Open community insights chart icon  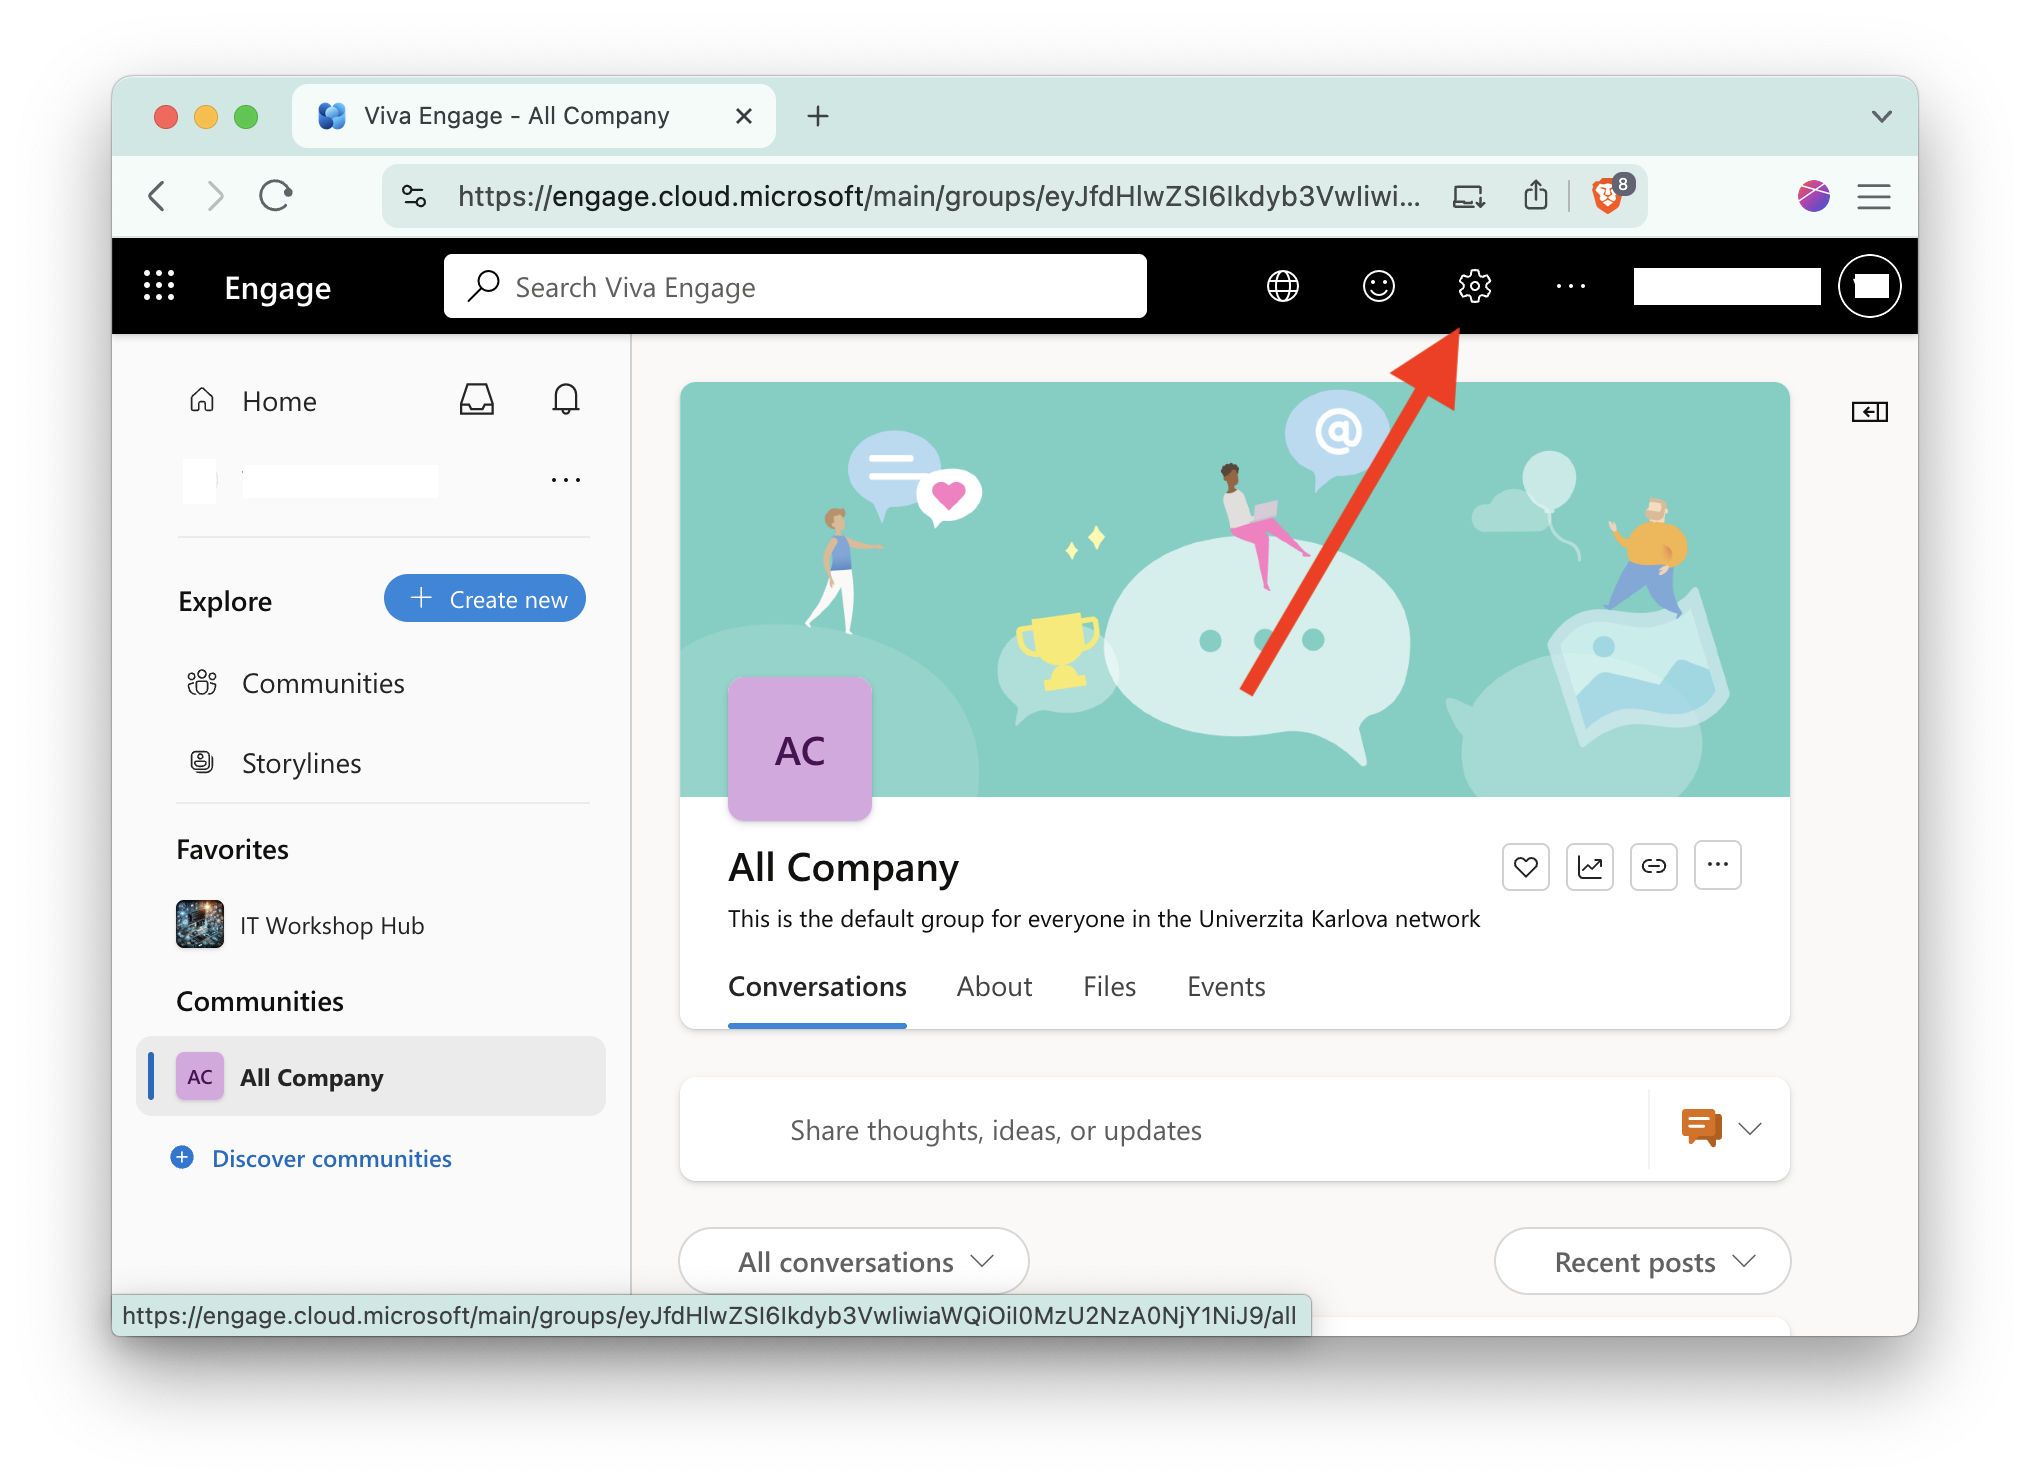[x=1589, y=866]
